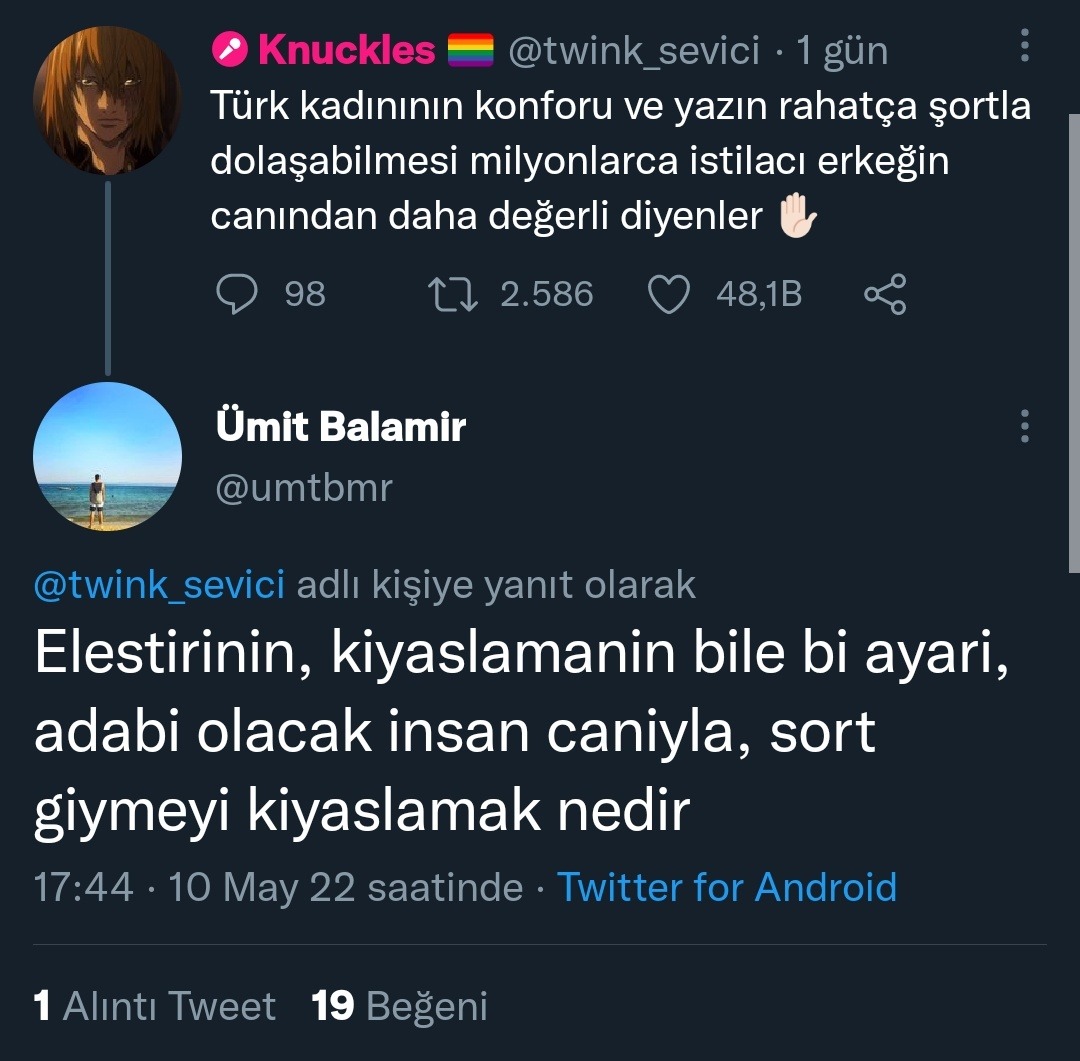Open three-dot menu on Ümit Balamir reply
Viewport: 1080px width, 1061px height.
(1025, 427)
